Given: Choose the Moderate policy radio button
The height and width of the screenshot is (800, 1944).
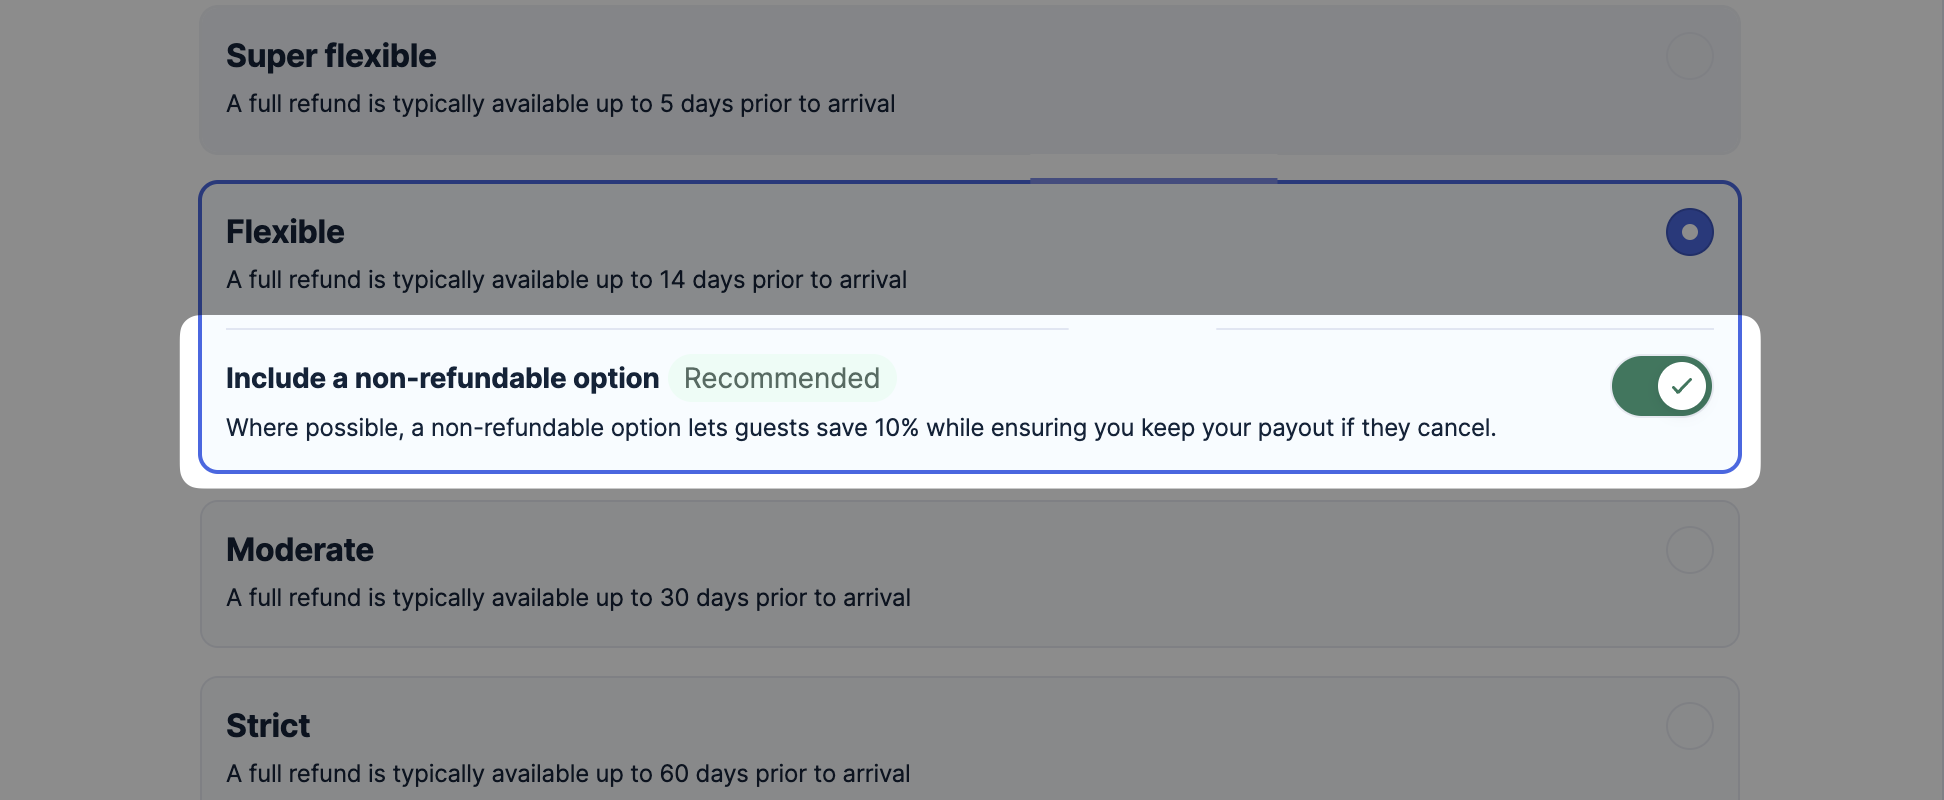Looking at the screenshot, I should [x=1689, y=550].
